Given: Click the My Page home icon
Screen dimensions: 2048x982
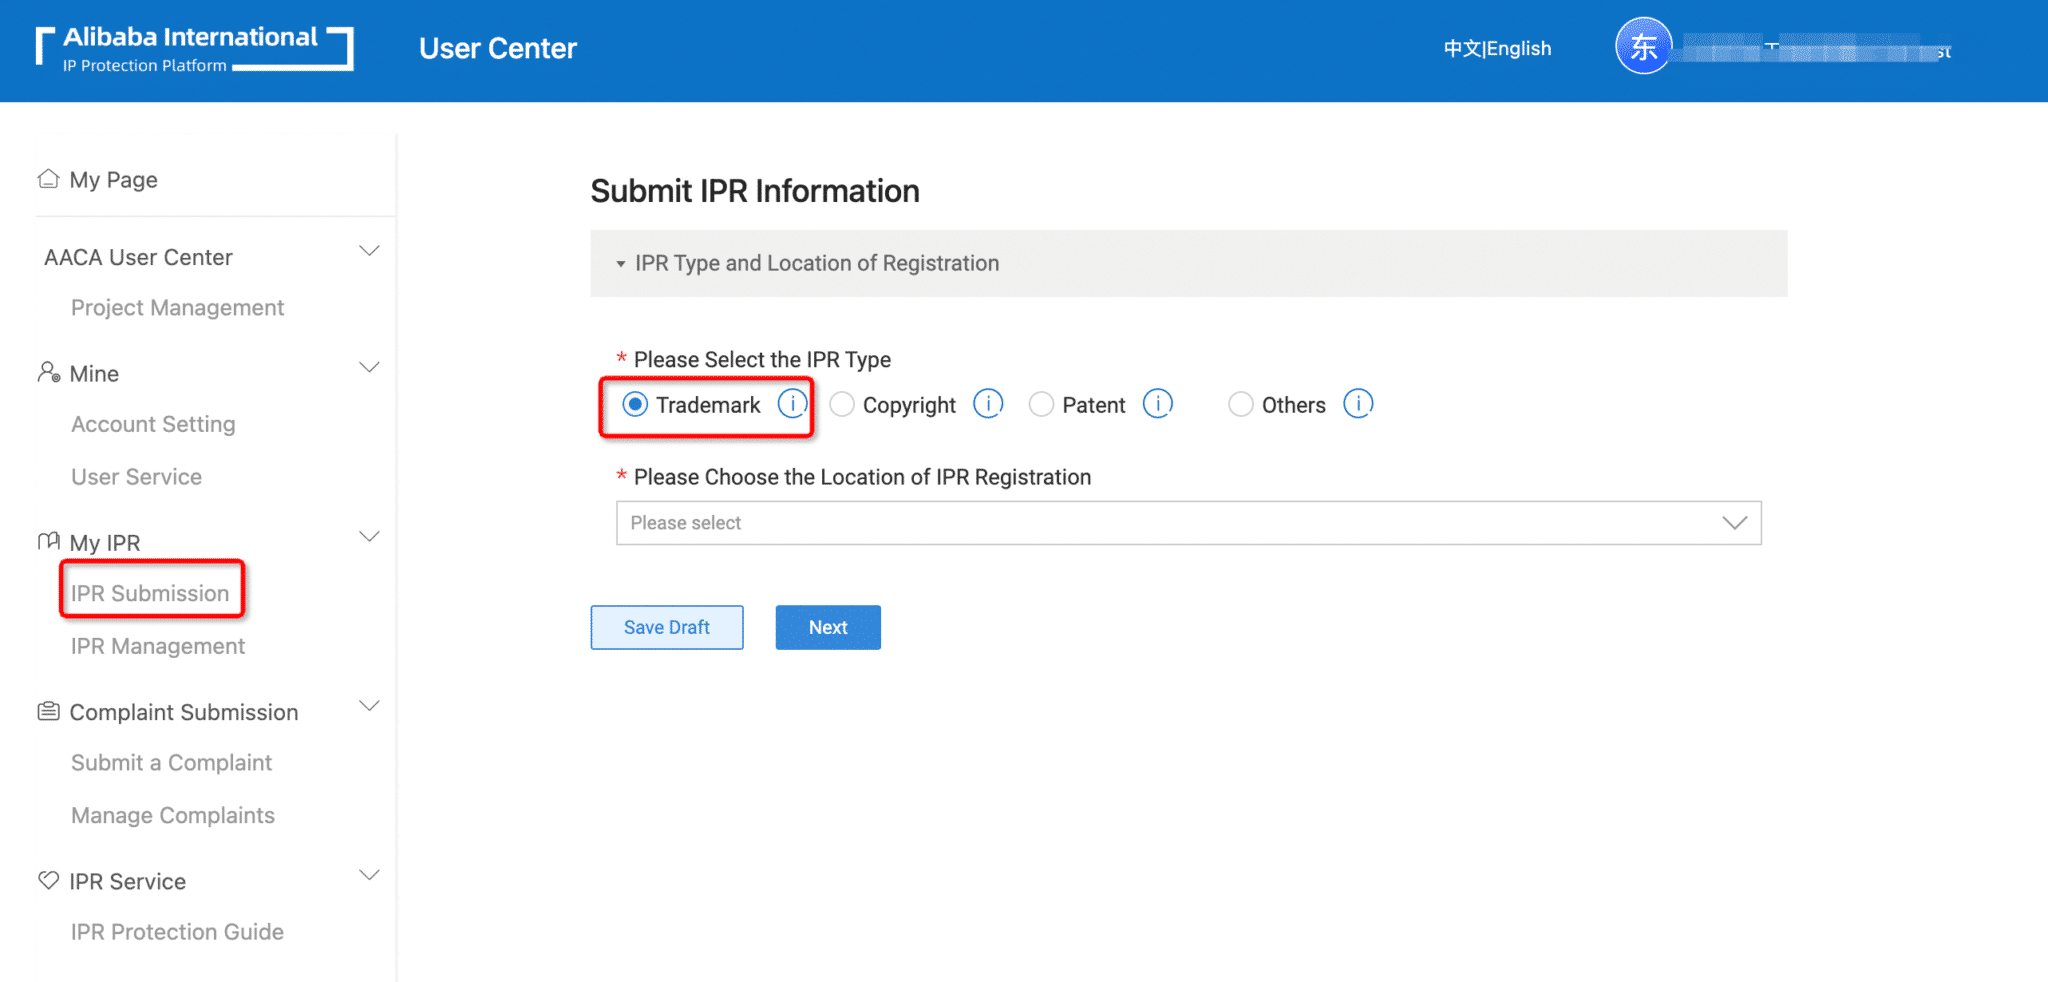Looking at the screenshot, I should click(x=47, y=177).
